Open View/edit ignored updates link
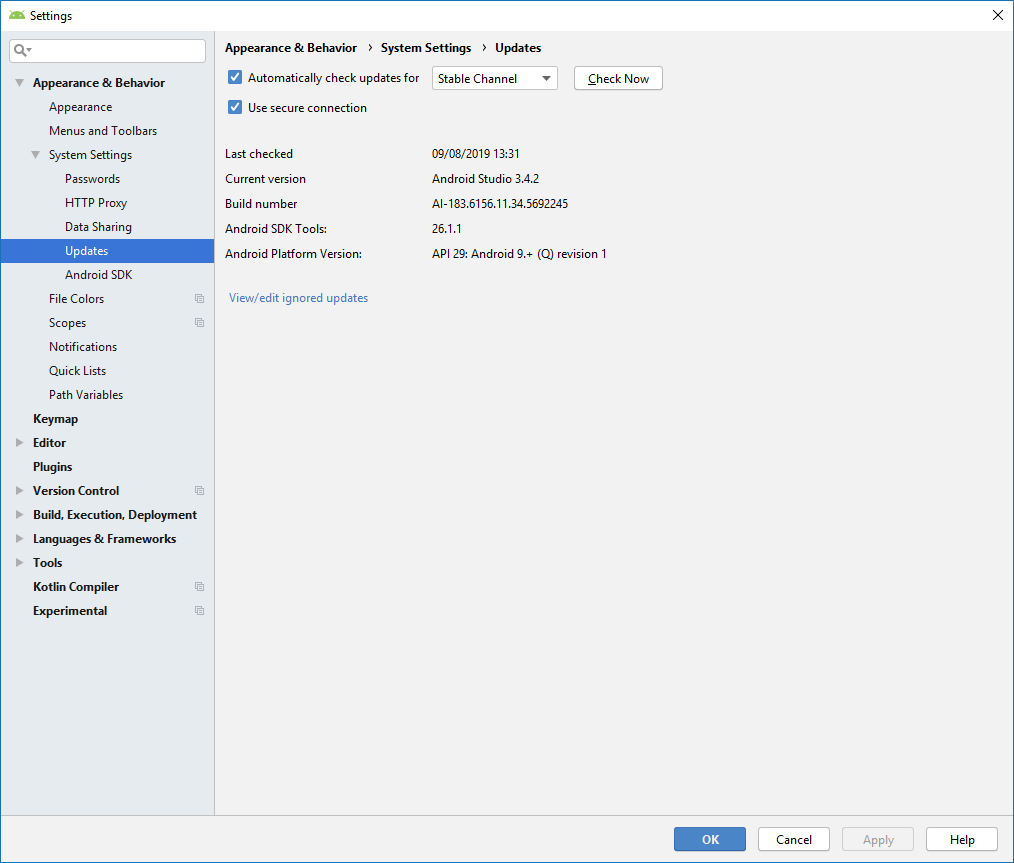Screen dimensions: 1014x863 click(298, 298)
